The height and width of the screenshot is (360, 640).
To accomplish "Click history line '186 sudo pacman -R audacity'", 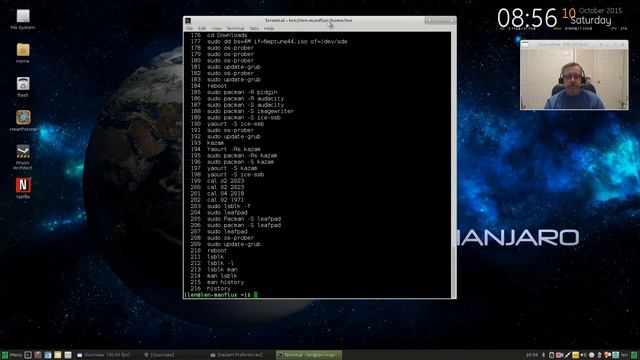I will (x=237, y=99).
